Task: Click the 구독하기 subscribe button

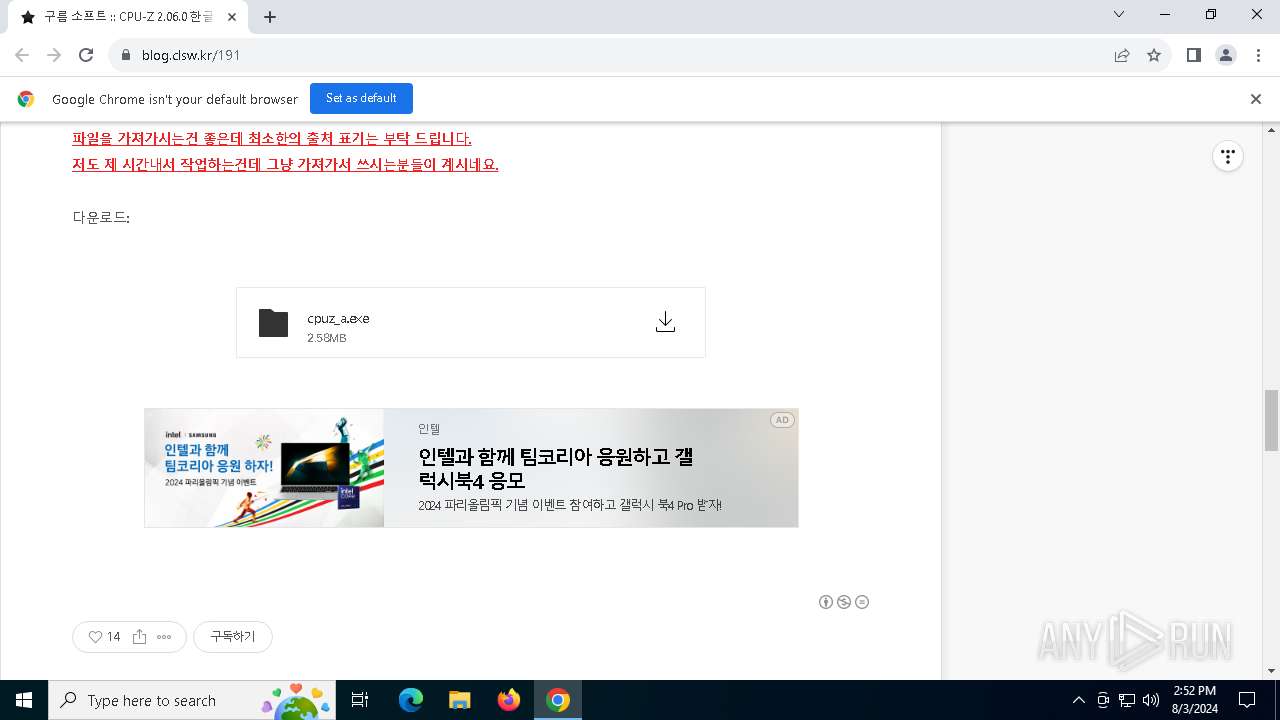Action: (x=233, y=637)
